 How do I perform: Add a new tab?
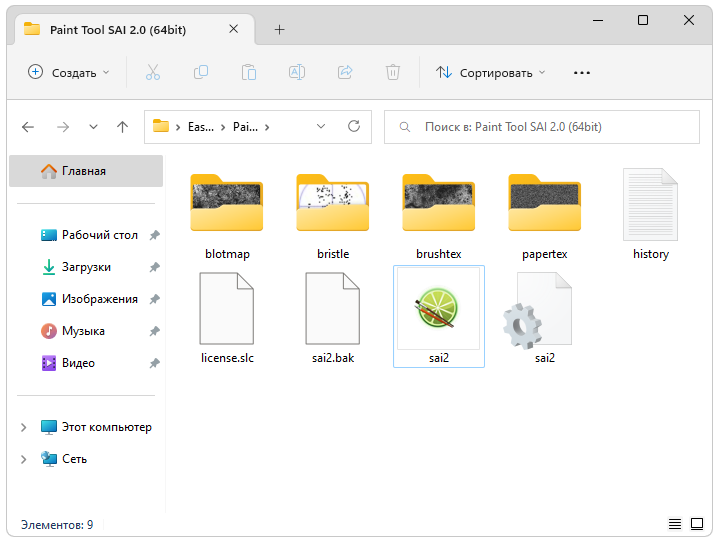point(279,29)
